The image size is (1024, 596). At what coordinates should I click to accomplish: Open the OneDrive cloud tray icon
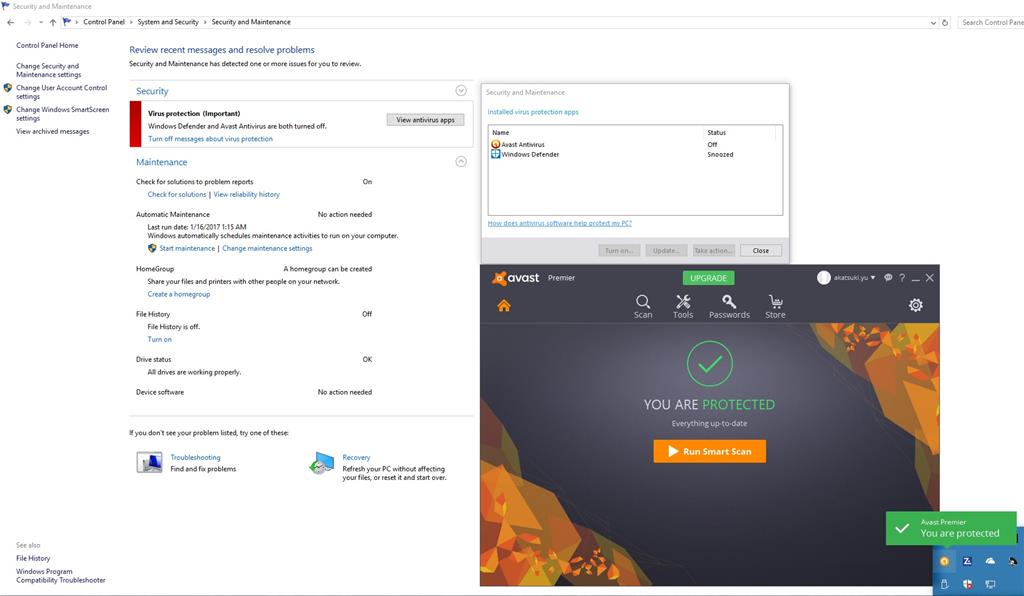pos(990,561)
